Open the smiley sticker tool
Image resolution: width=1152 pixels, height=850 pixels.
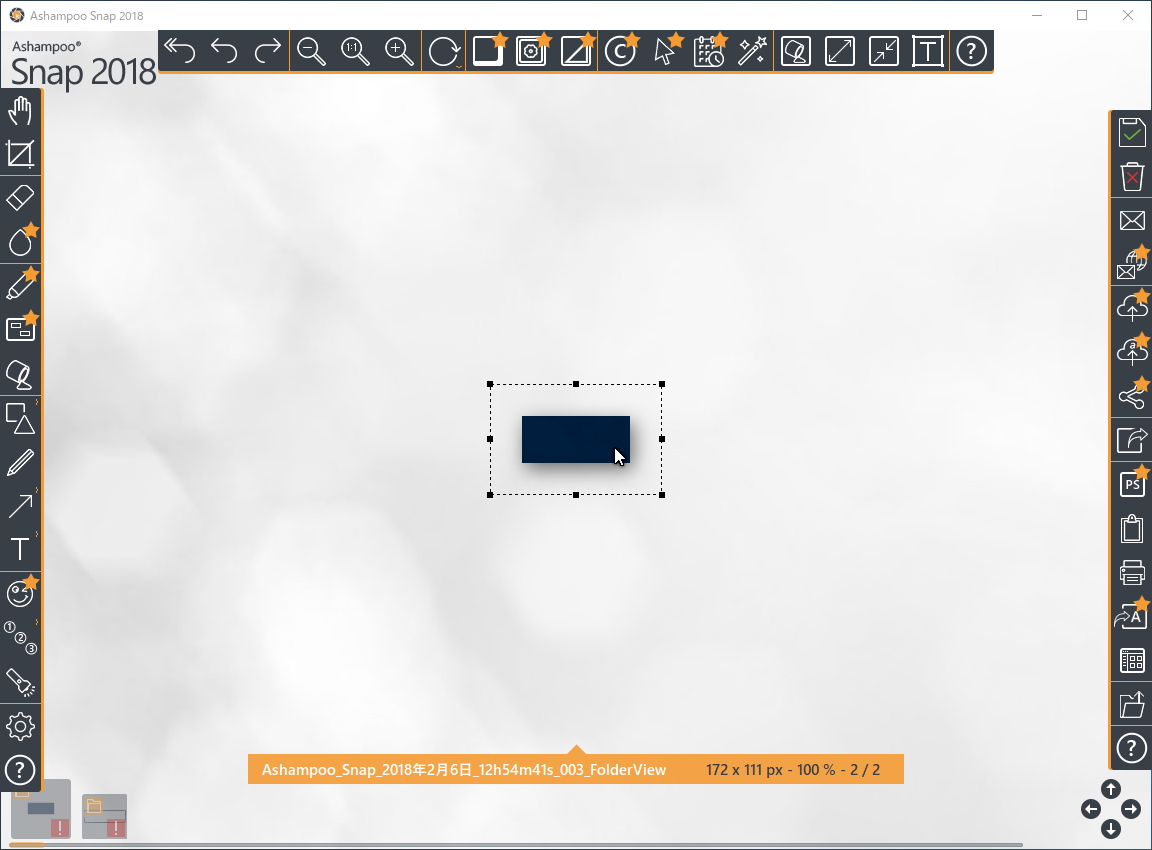click(21, 592)
